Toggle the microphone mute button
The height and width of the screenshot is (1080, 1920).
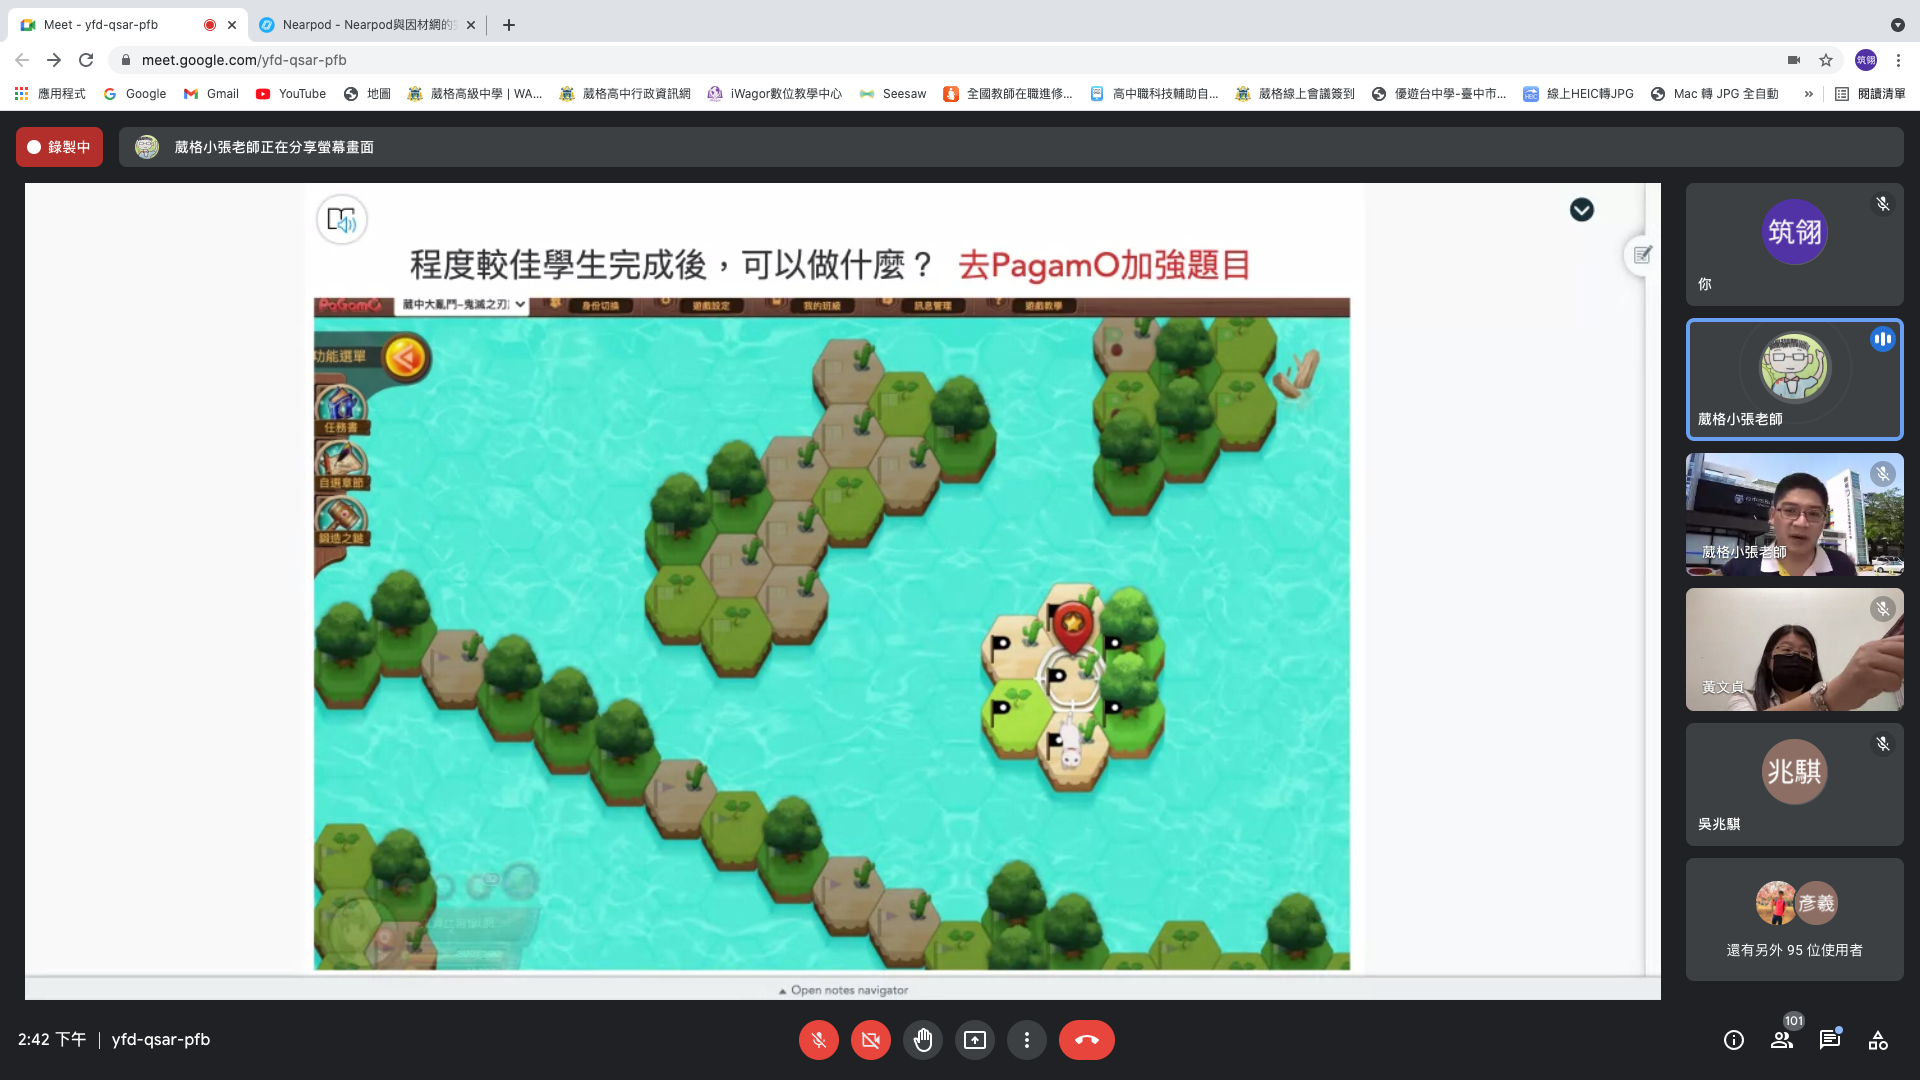[x=818, y=1040]
